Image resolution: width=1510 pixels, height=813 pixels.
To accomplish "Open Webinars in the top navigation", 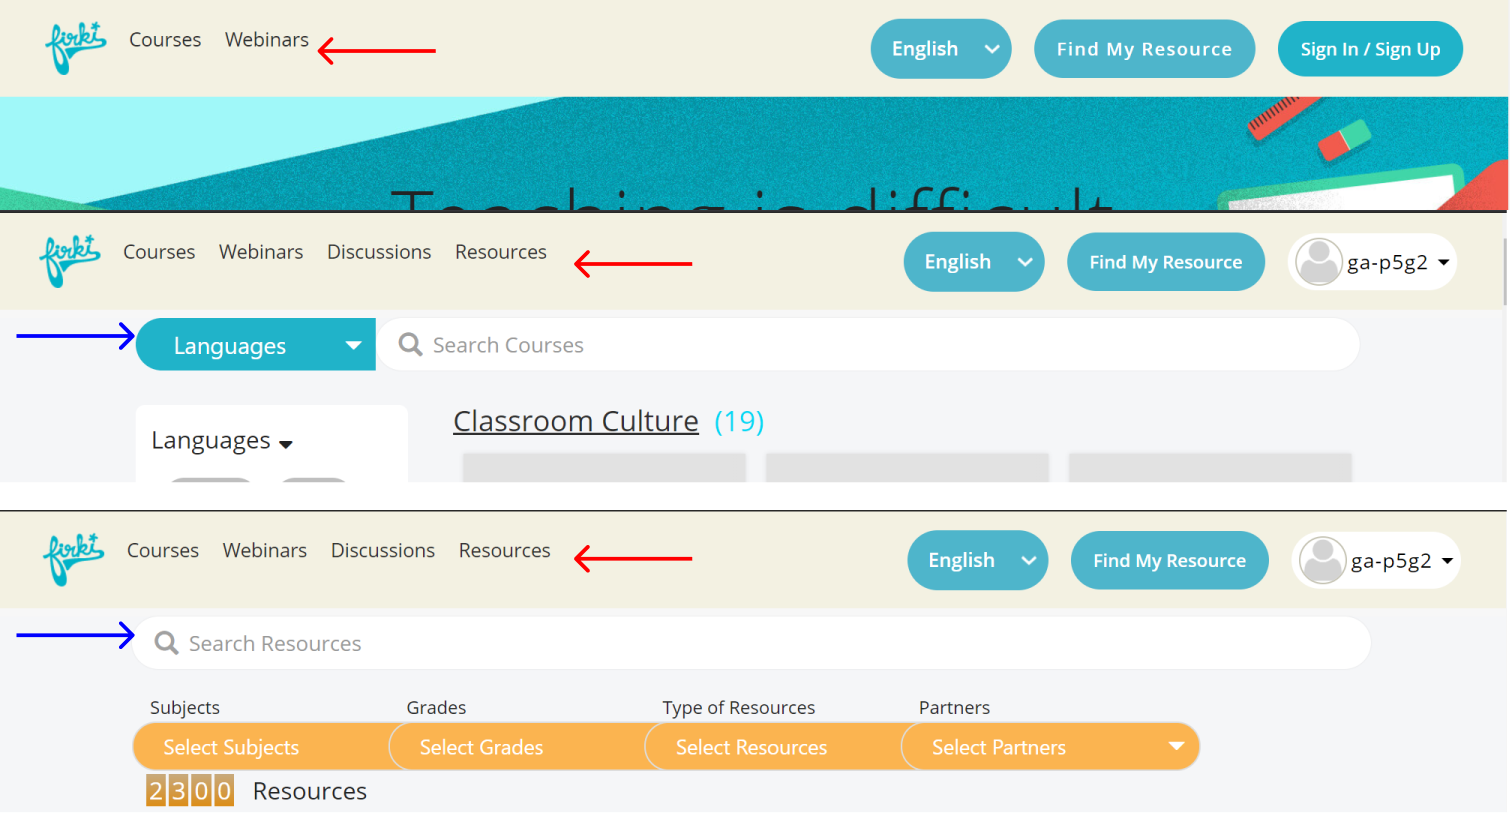I will pyautogui.click(x=267, y=40).
